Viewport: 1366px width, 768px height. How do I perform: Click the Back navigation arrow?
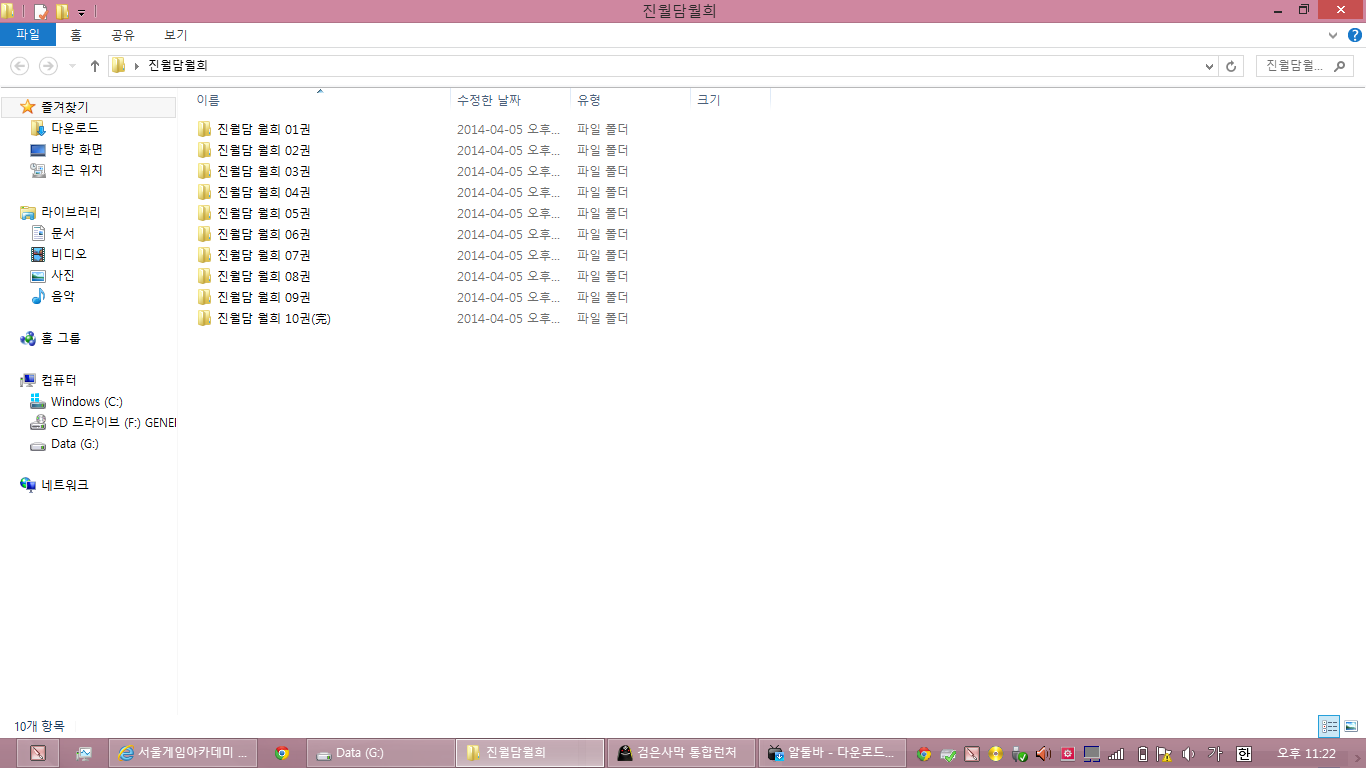tap(19, 66)
